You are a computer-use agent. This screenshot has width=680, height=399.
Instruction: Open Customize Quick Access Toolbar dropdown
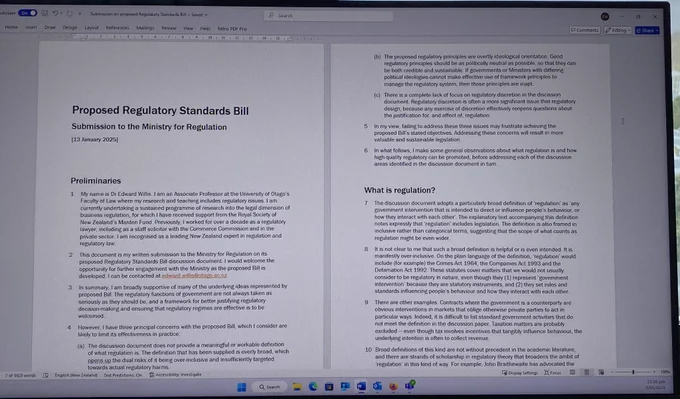click(79, 14)
